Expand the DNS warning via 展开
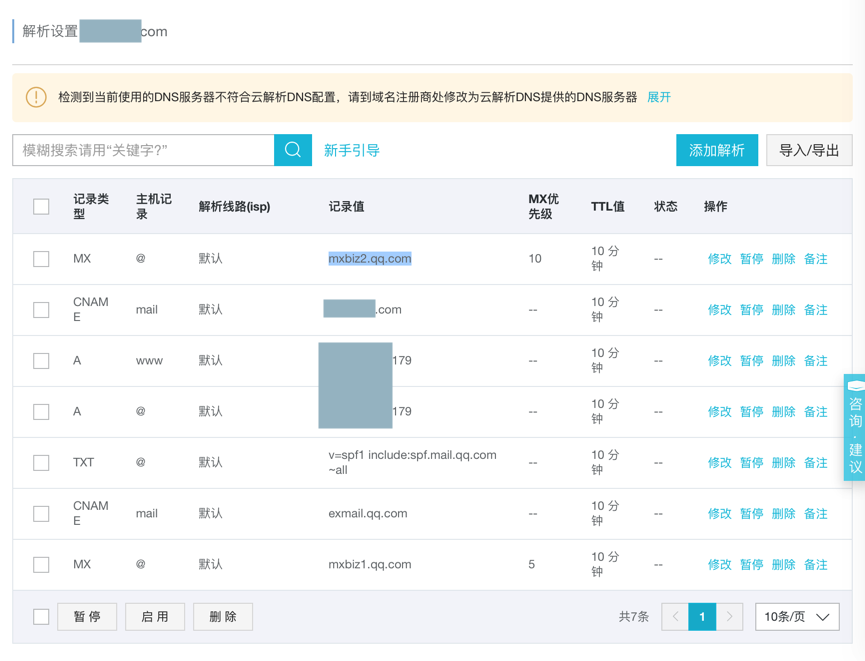 click(659, 97)
